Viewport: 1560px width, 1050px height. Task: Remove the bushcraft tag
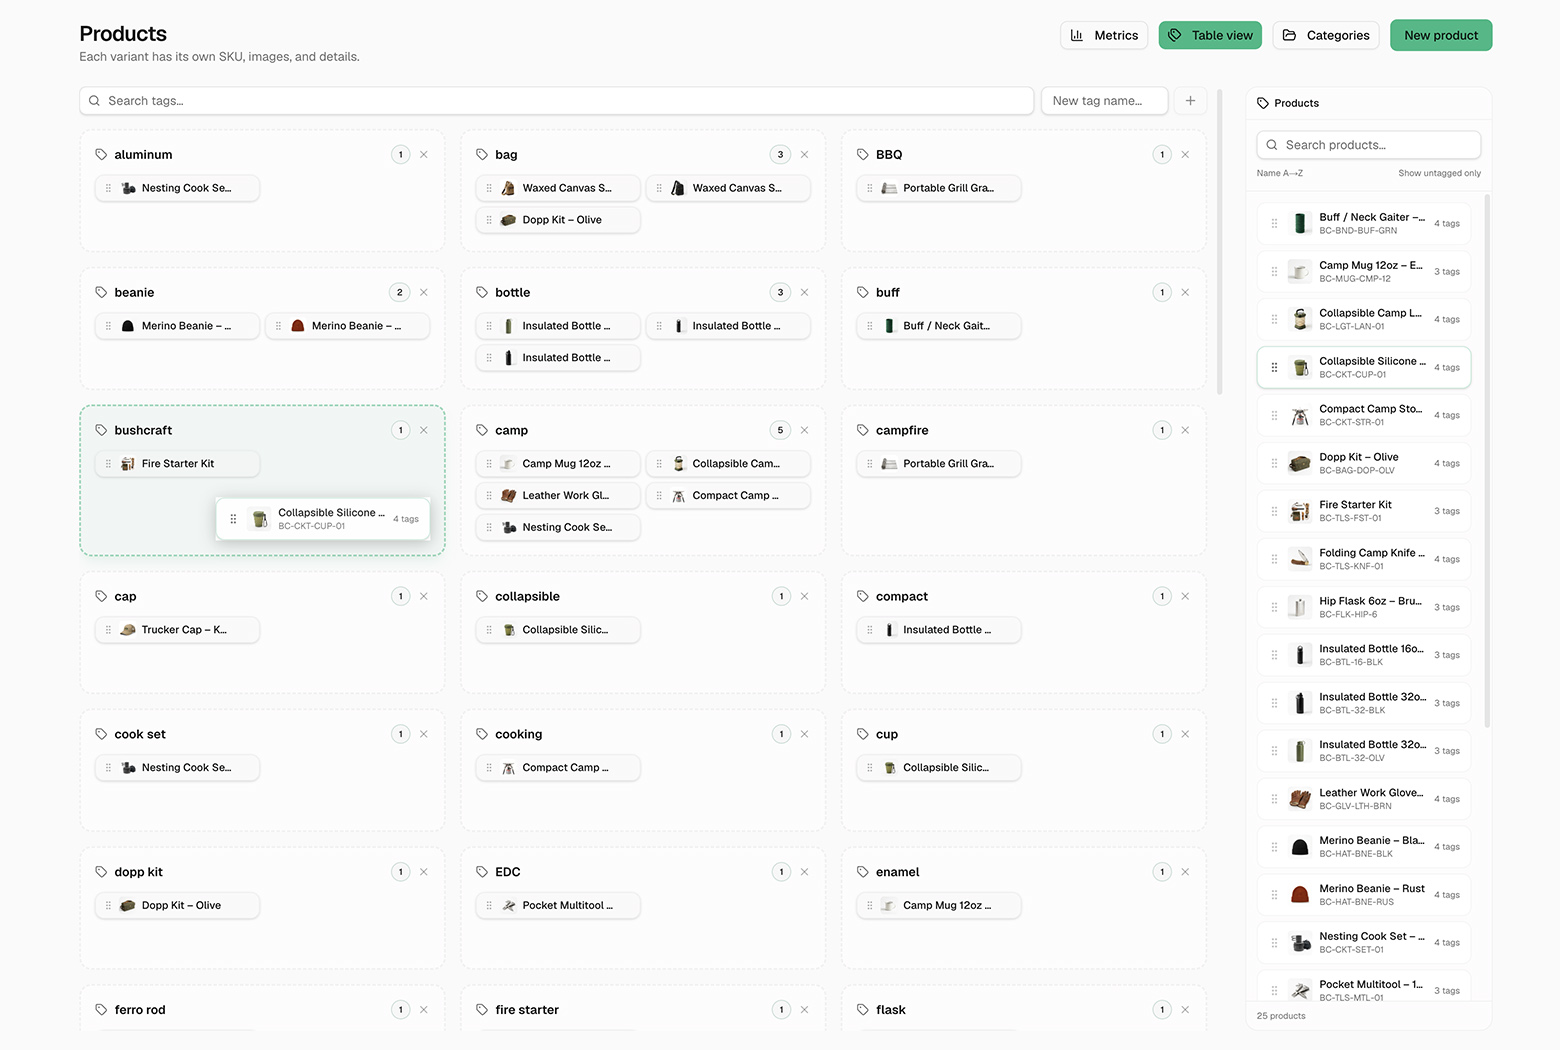click(424, 430)
